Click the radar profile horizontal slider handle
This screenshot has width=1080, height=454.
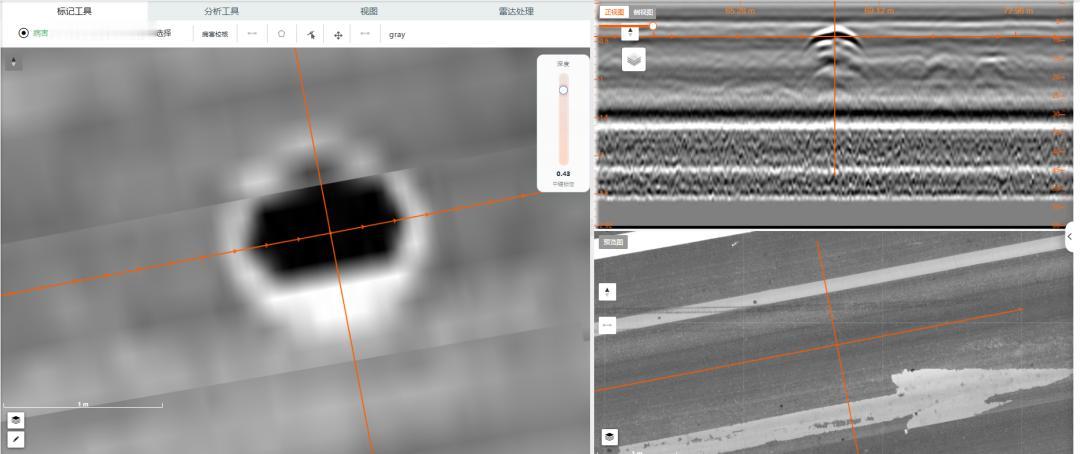[652, 26]
